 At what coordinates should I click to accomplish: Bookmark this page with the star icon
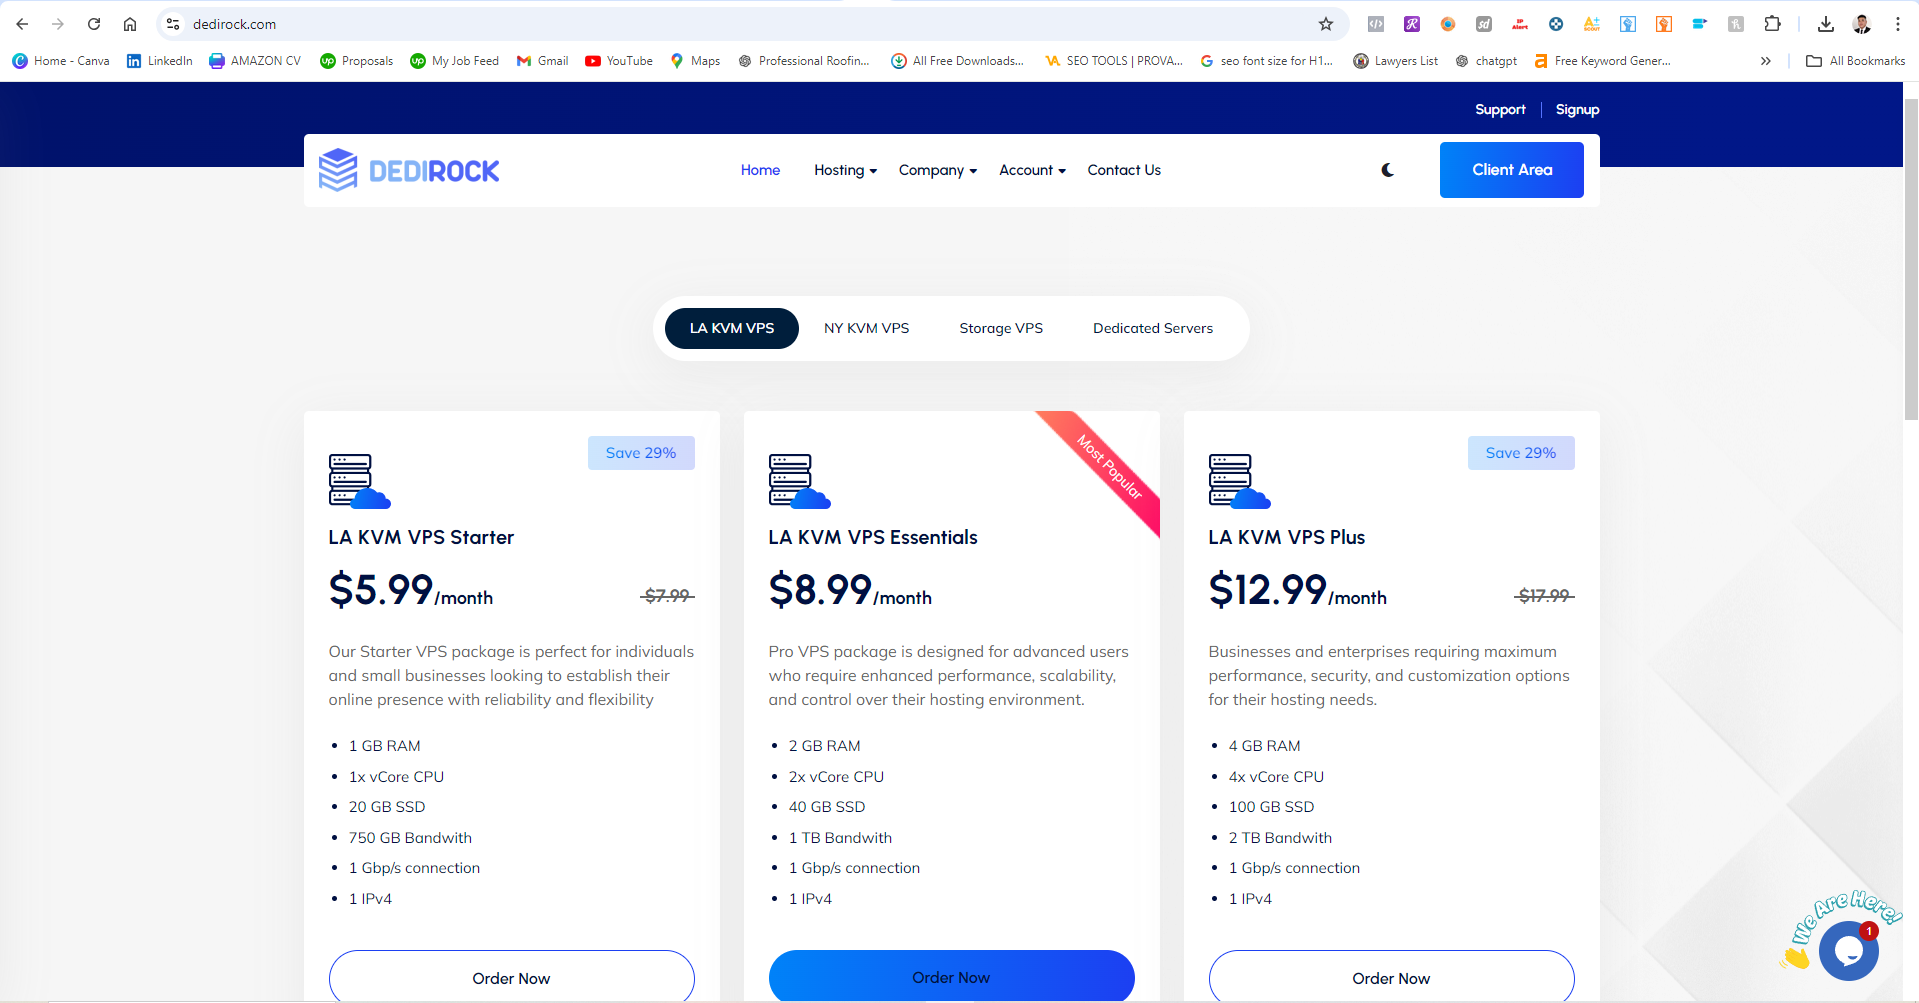click(x=1326, y=24)
